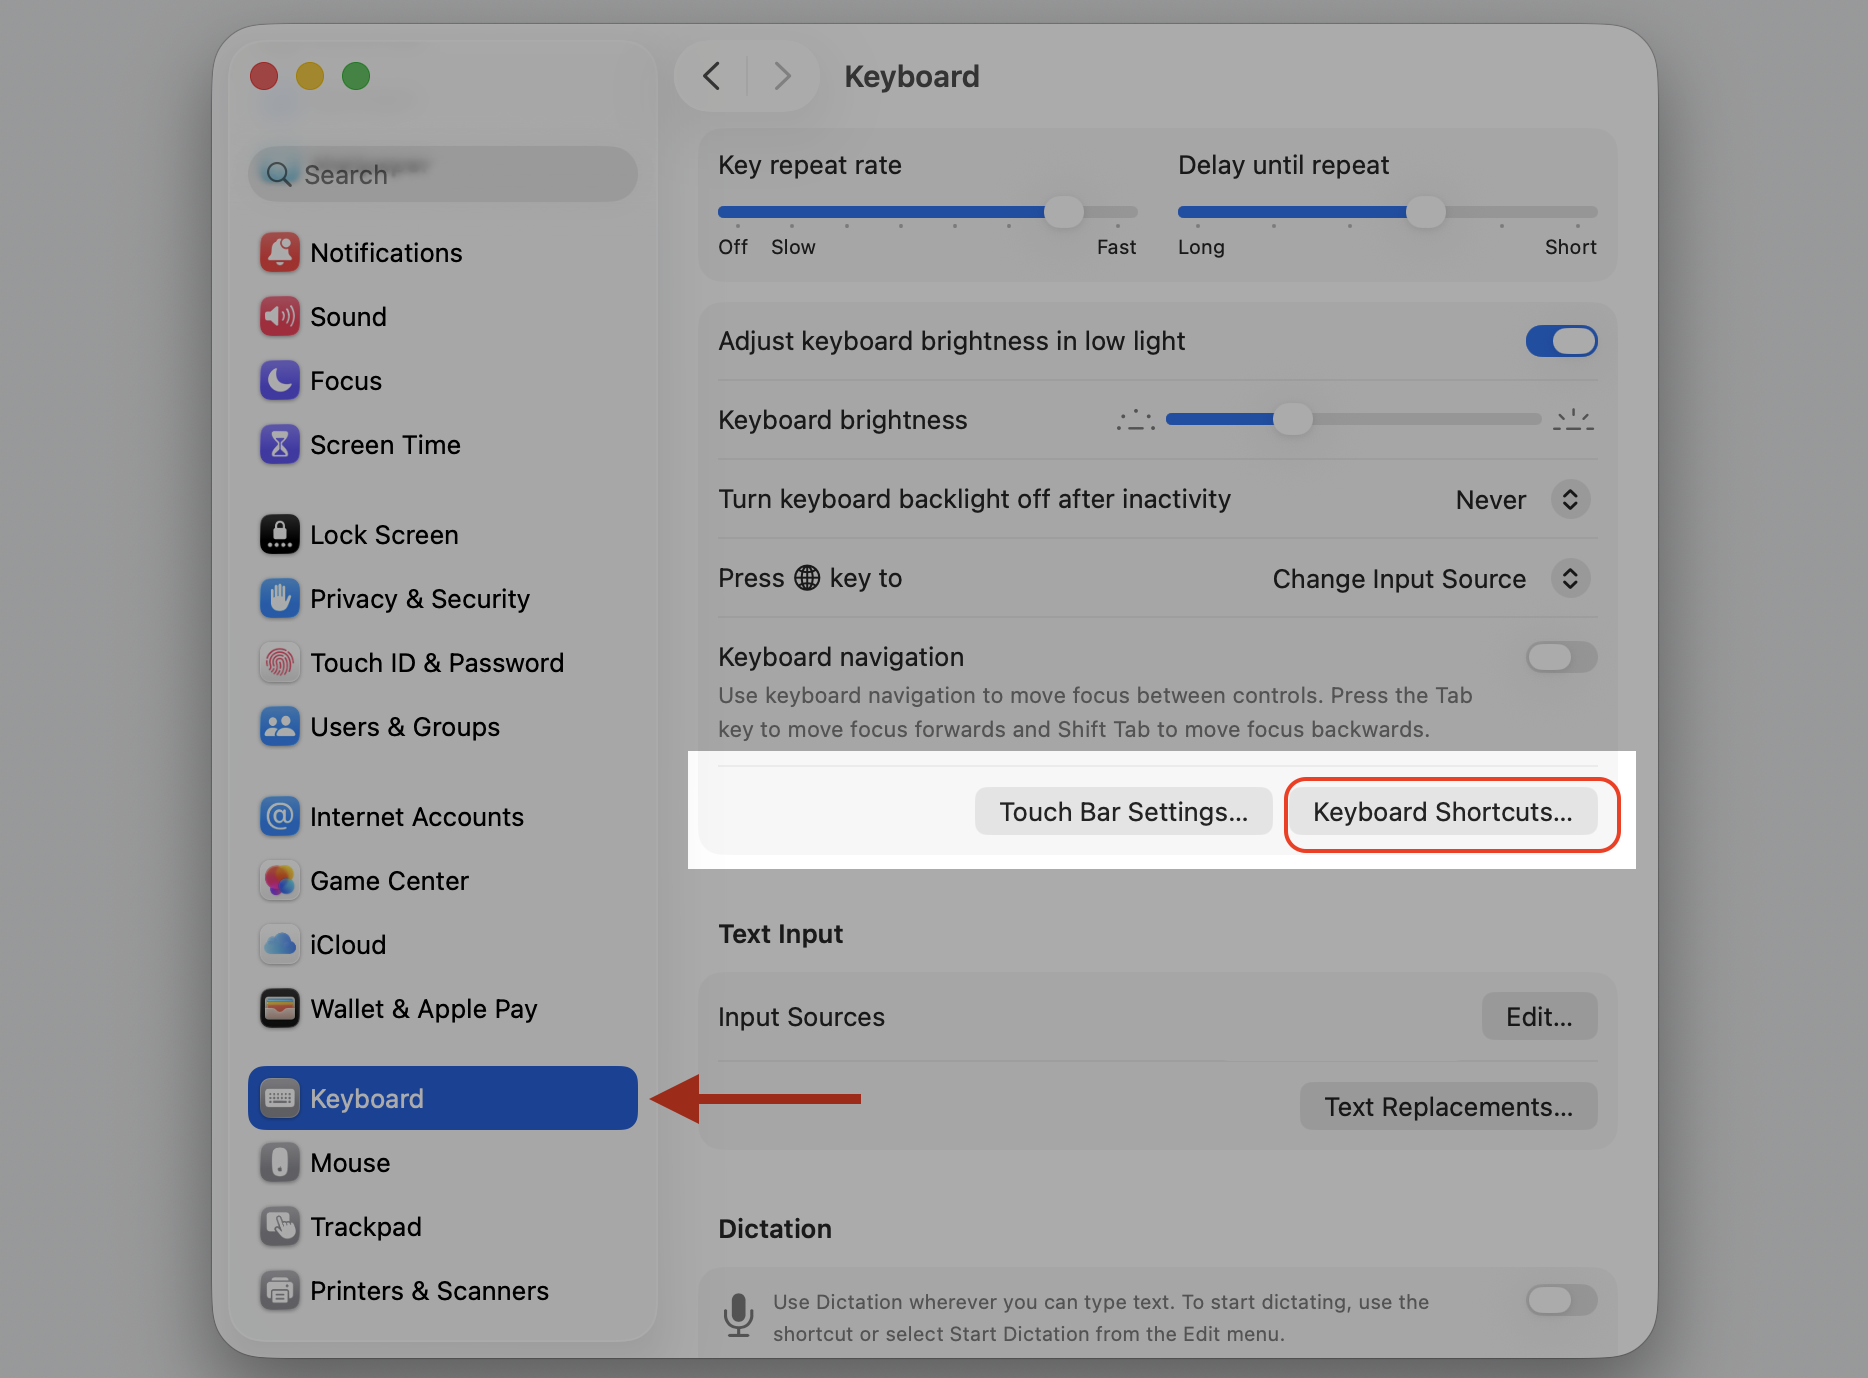Click the Delay until repeat slider
This screenshot has height=1378, width=1868.
(x=1387, y=212)
